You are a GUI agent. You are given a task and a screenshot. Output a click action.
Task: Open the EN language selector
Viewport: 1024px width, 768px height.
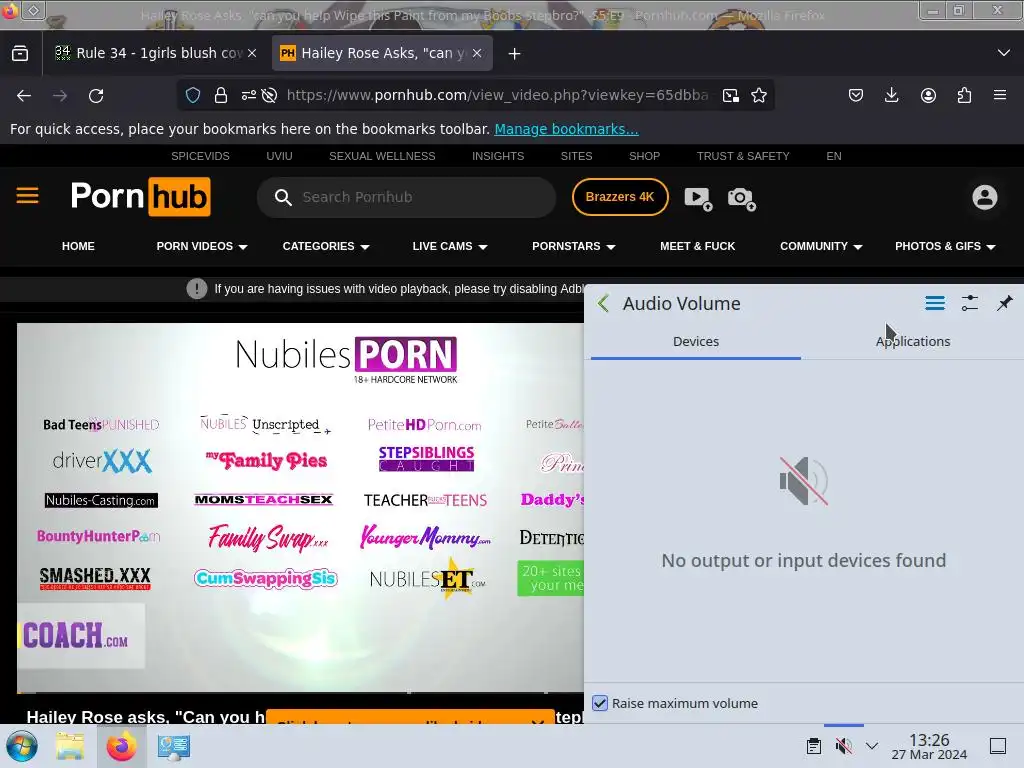tap(833, 156)
